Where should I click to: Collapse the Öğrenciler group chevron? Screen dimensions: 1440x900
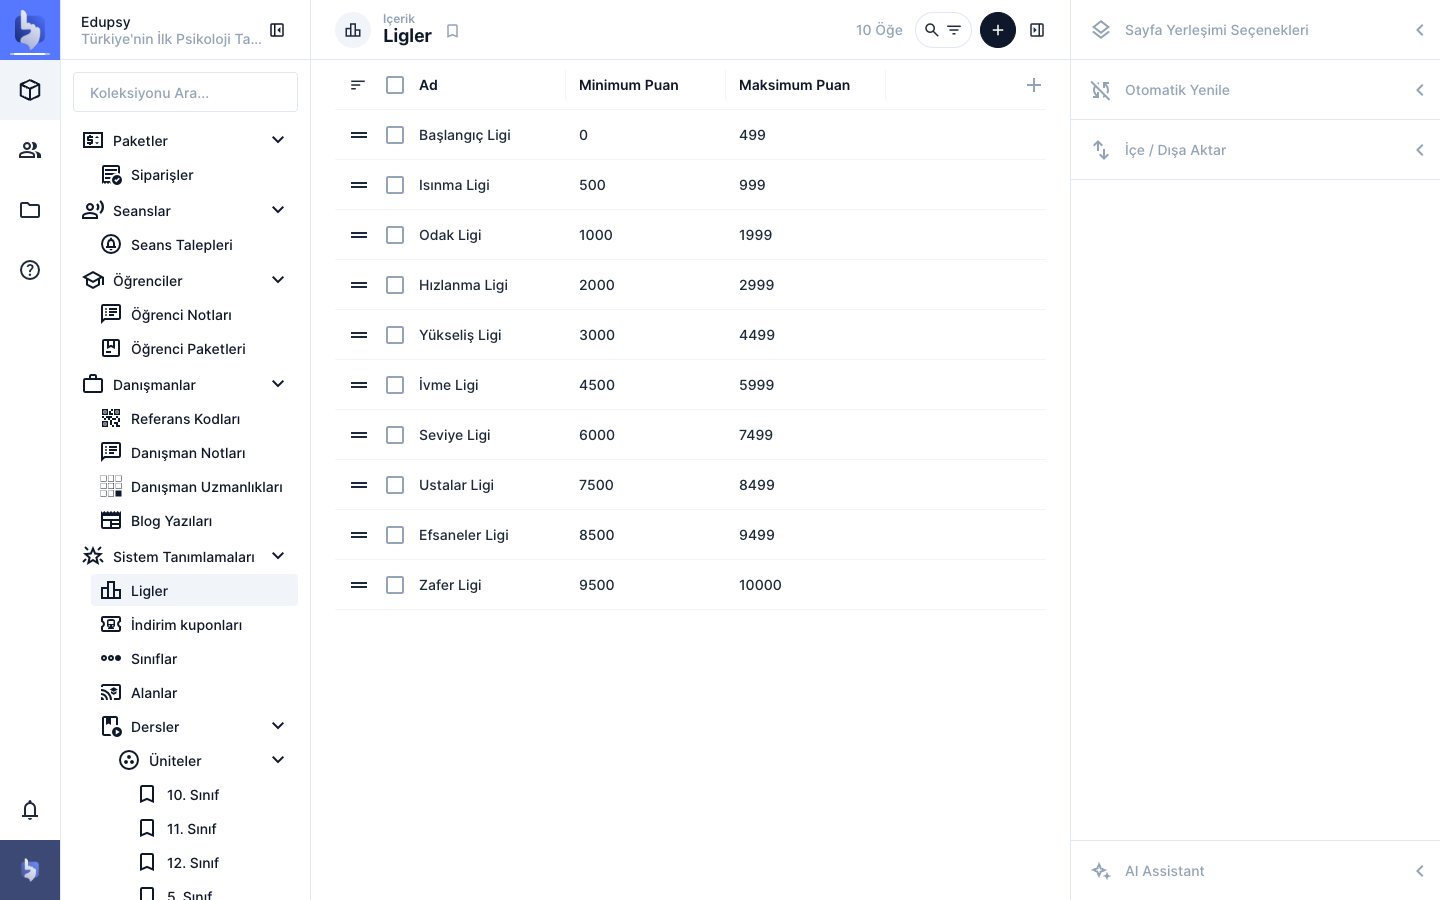pyautogui.click(x=278, y=280)
